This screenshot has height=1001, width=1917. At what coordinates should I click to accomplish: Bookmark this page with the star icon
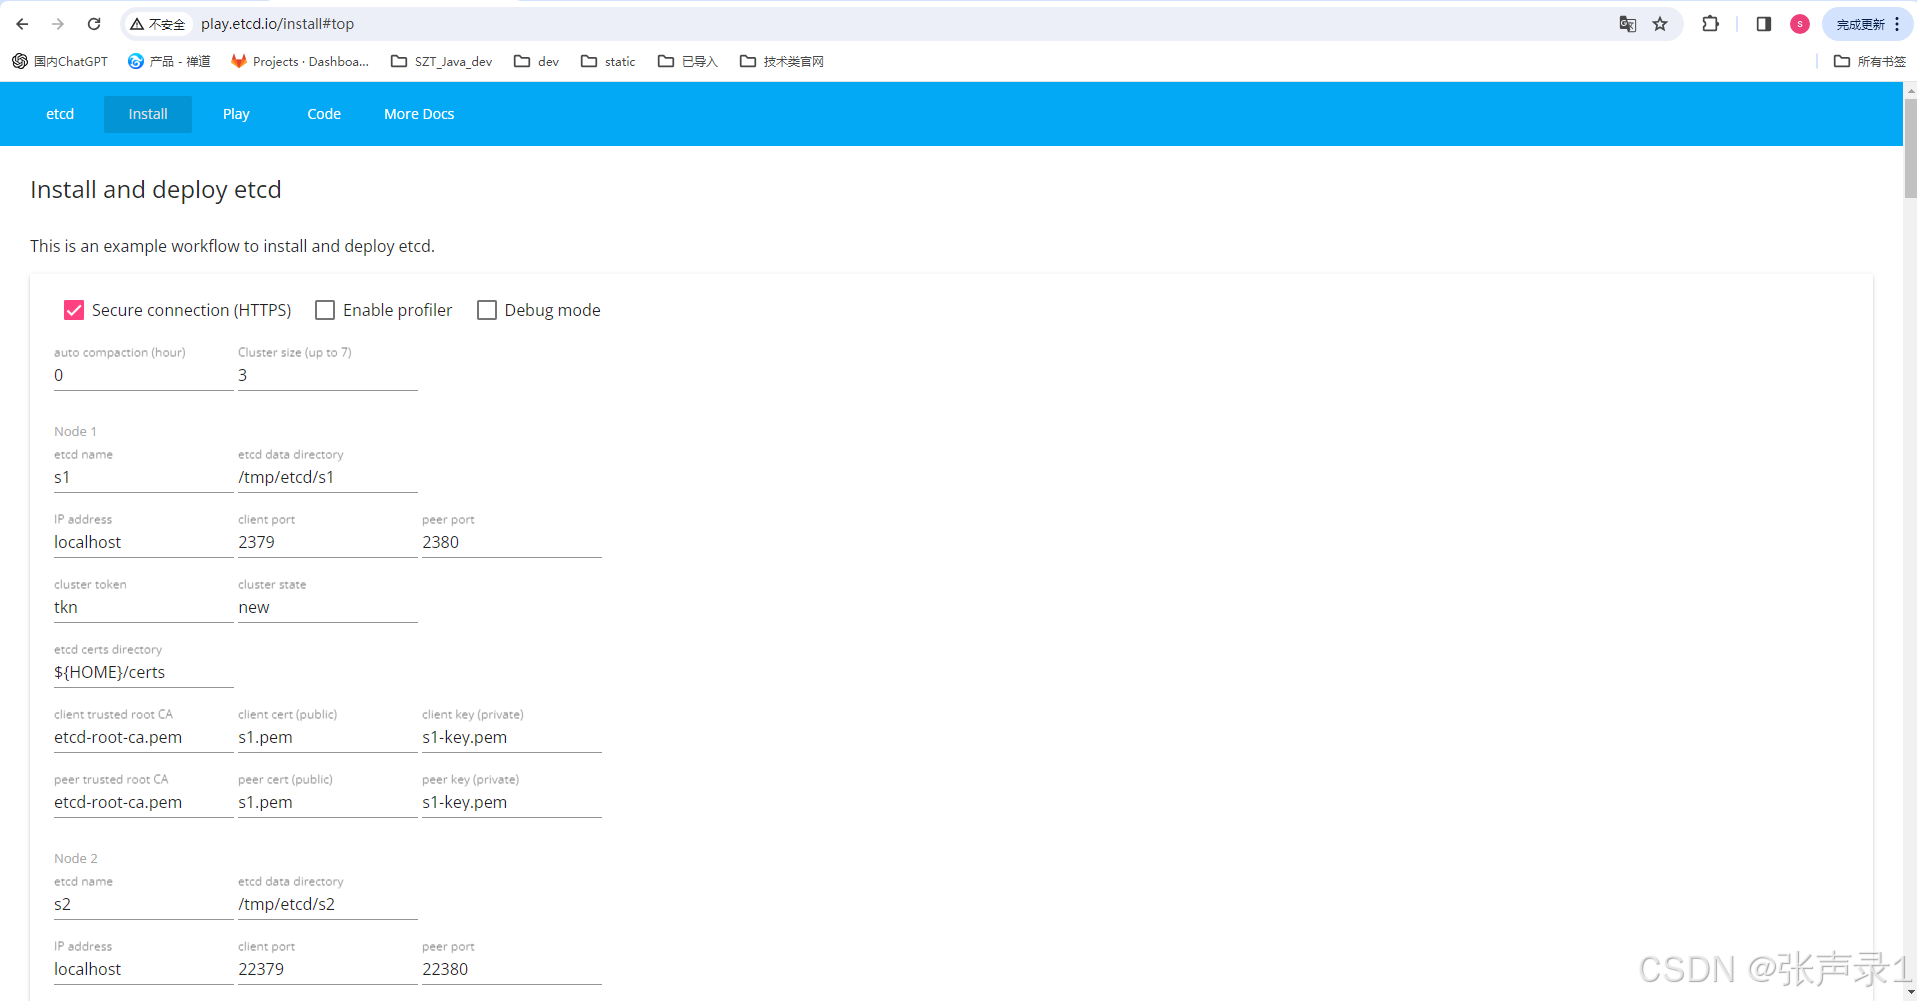(x=1660, y=24)
